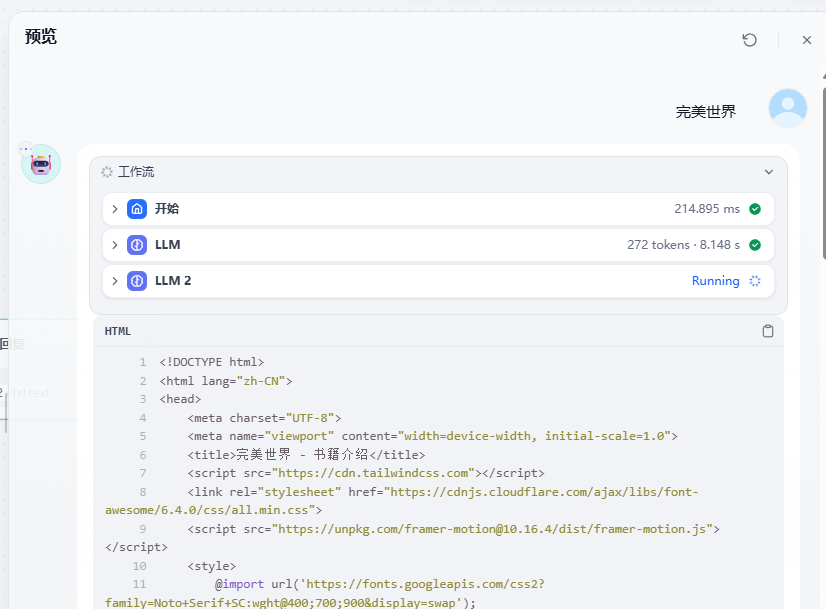The width and height of the screenshot is (826, 609).
Task: Click the vertical scrollbar thumb
Action: point(823,174)
